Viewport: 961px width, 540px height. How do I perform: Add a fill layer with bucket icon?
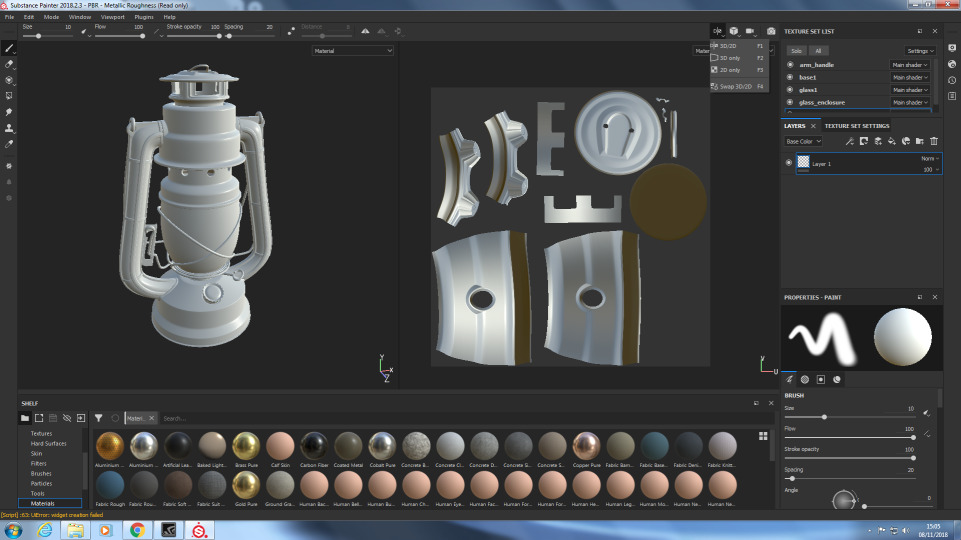[x=892, y=141]
